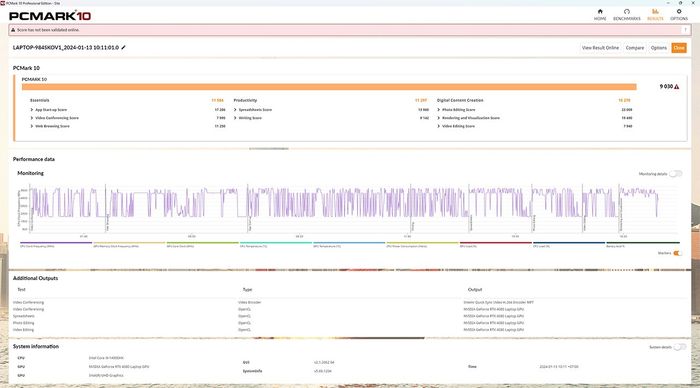
Task: Click the Spreadsheets row in Additional Outputs
Action: [x=350, y=316]
